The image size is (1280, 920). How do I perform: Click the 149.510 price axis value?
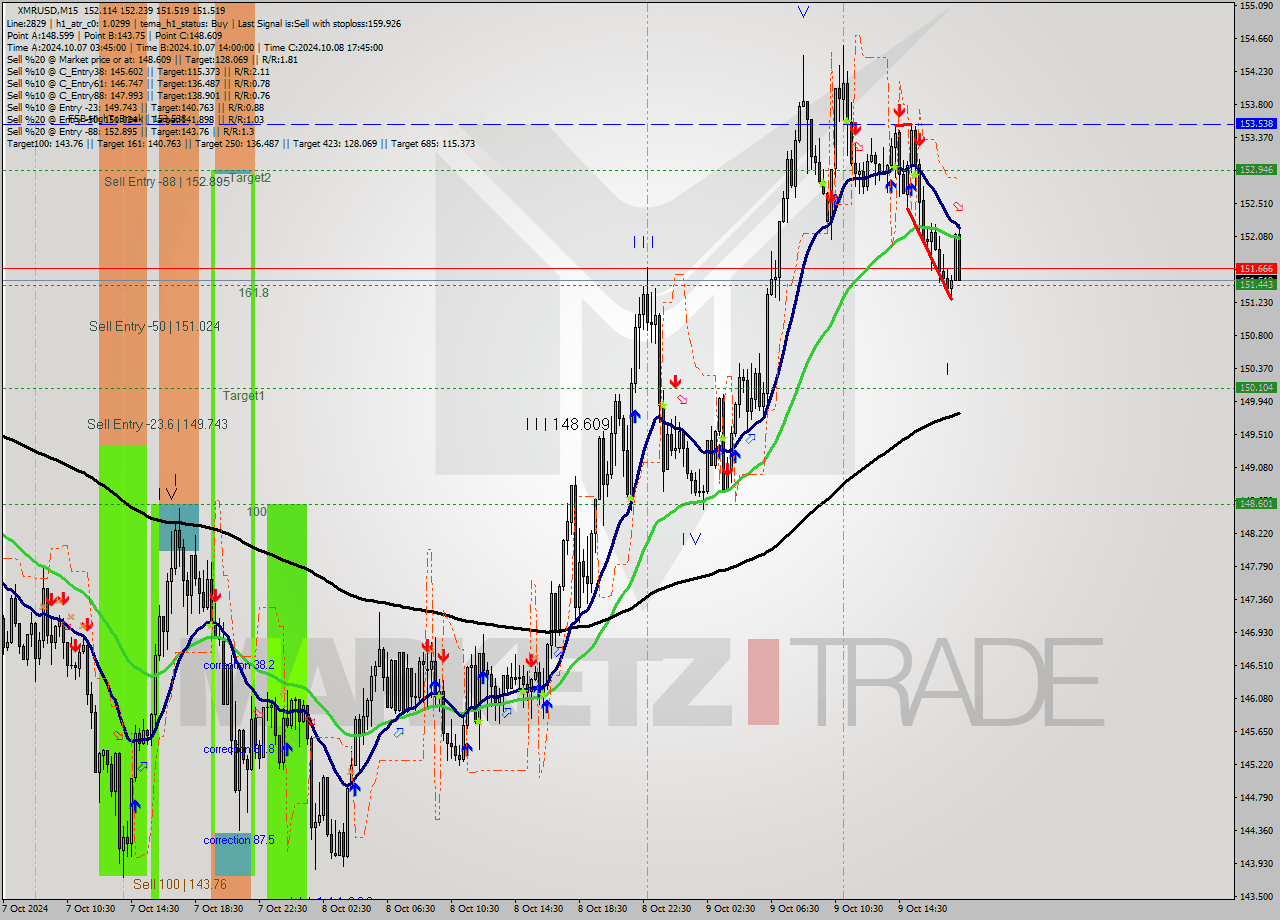[1256, 435]
